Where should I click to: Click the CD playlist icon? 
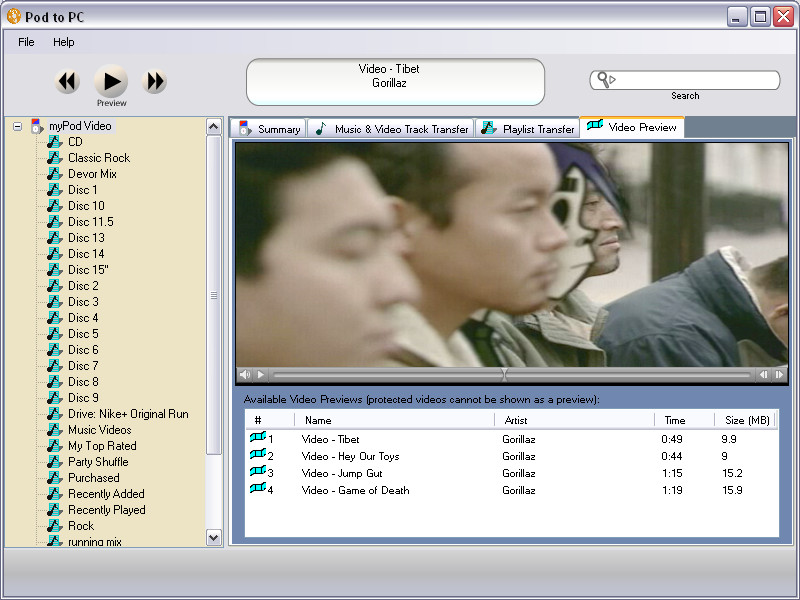tap(55, 142)
